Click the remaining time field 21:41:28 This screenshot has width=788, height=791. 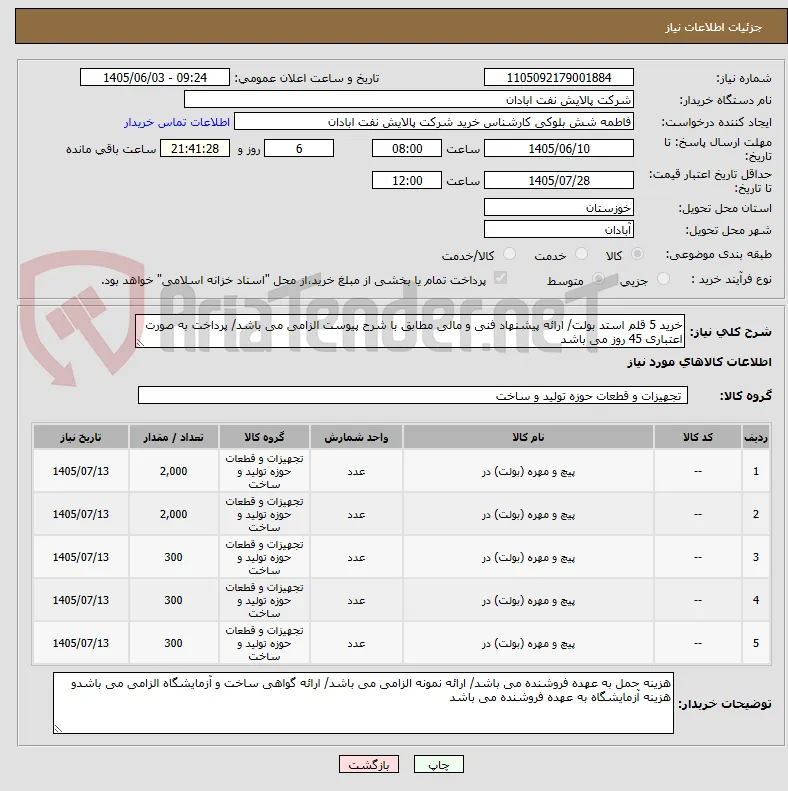click(x=195, y=149)
